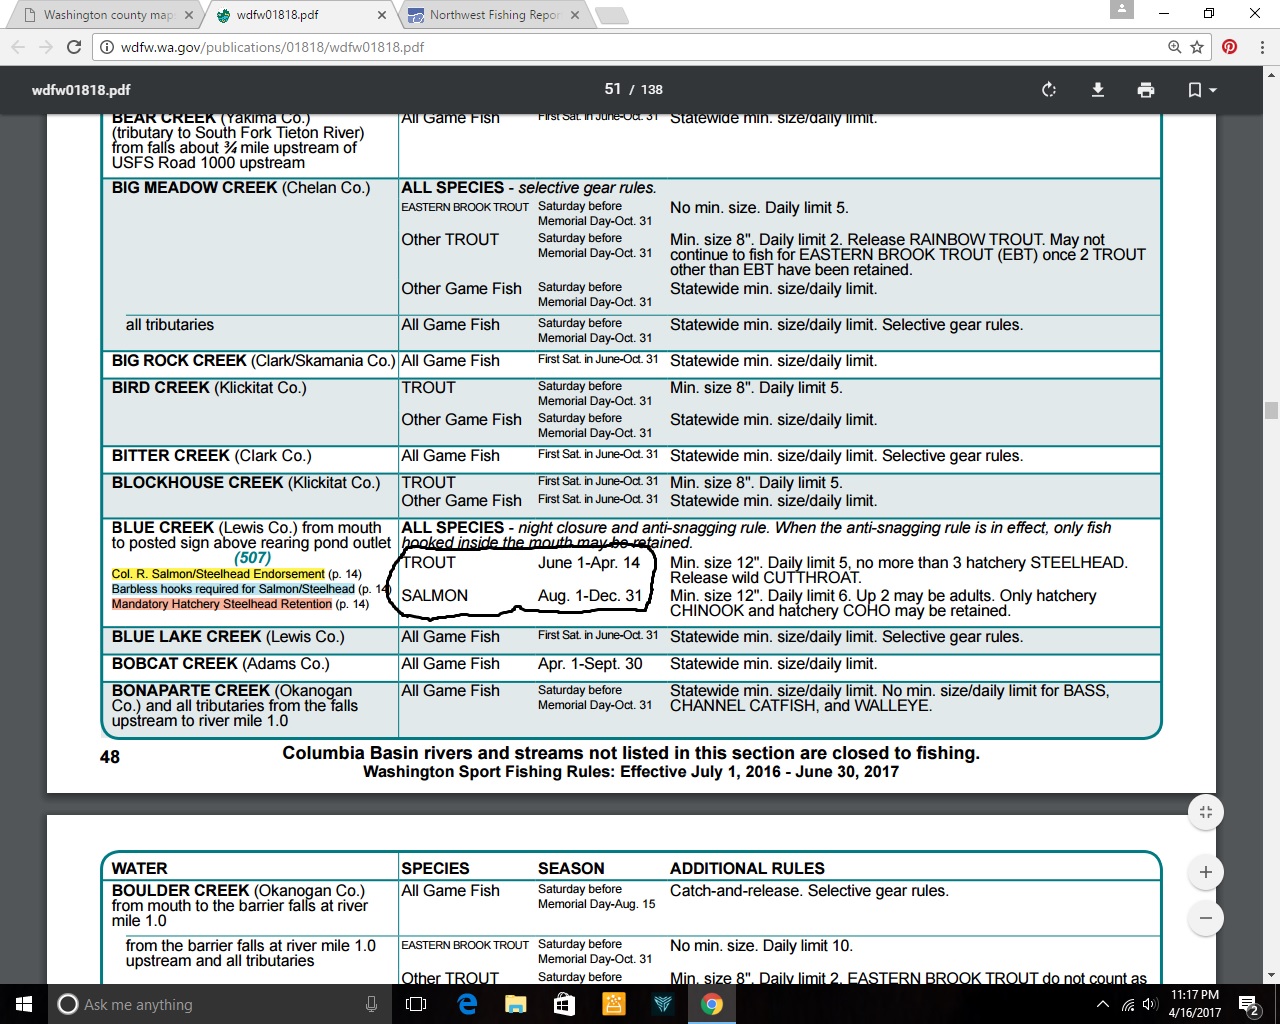
Task: Click the Pinterest extension icon
Action: point(1229,47)
